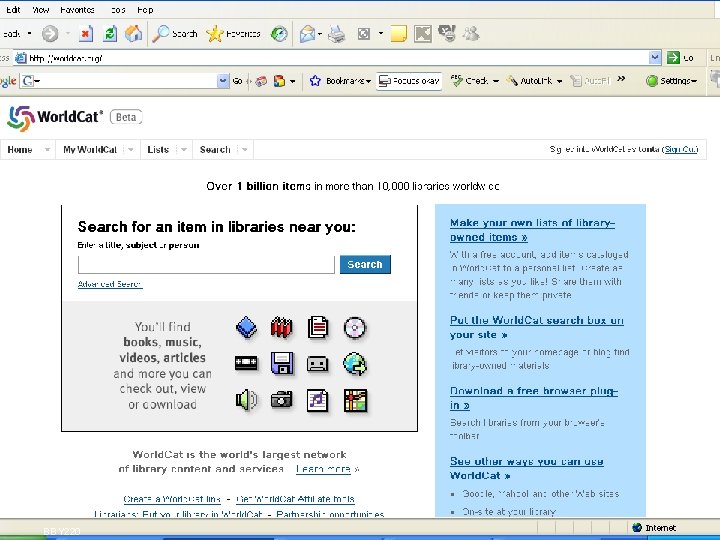Click the browser Forward arrow button
720x540 pixels.
click(50, 34)
